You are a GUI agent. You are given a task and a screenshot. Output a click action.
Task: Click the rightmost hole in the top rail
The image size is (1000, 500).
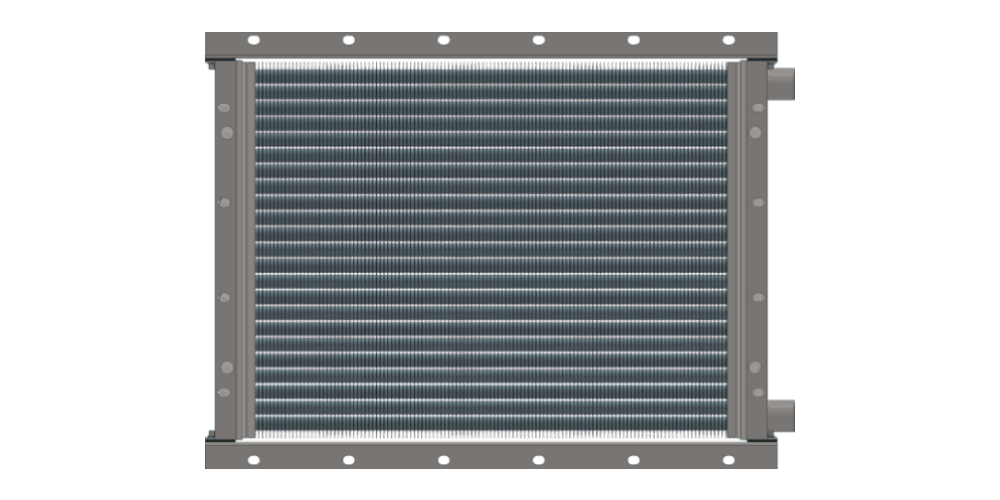pyautogui.click(x=728, y=40)
